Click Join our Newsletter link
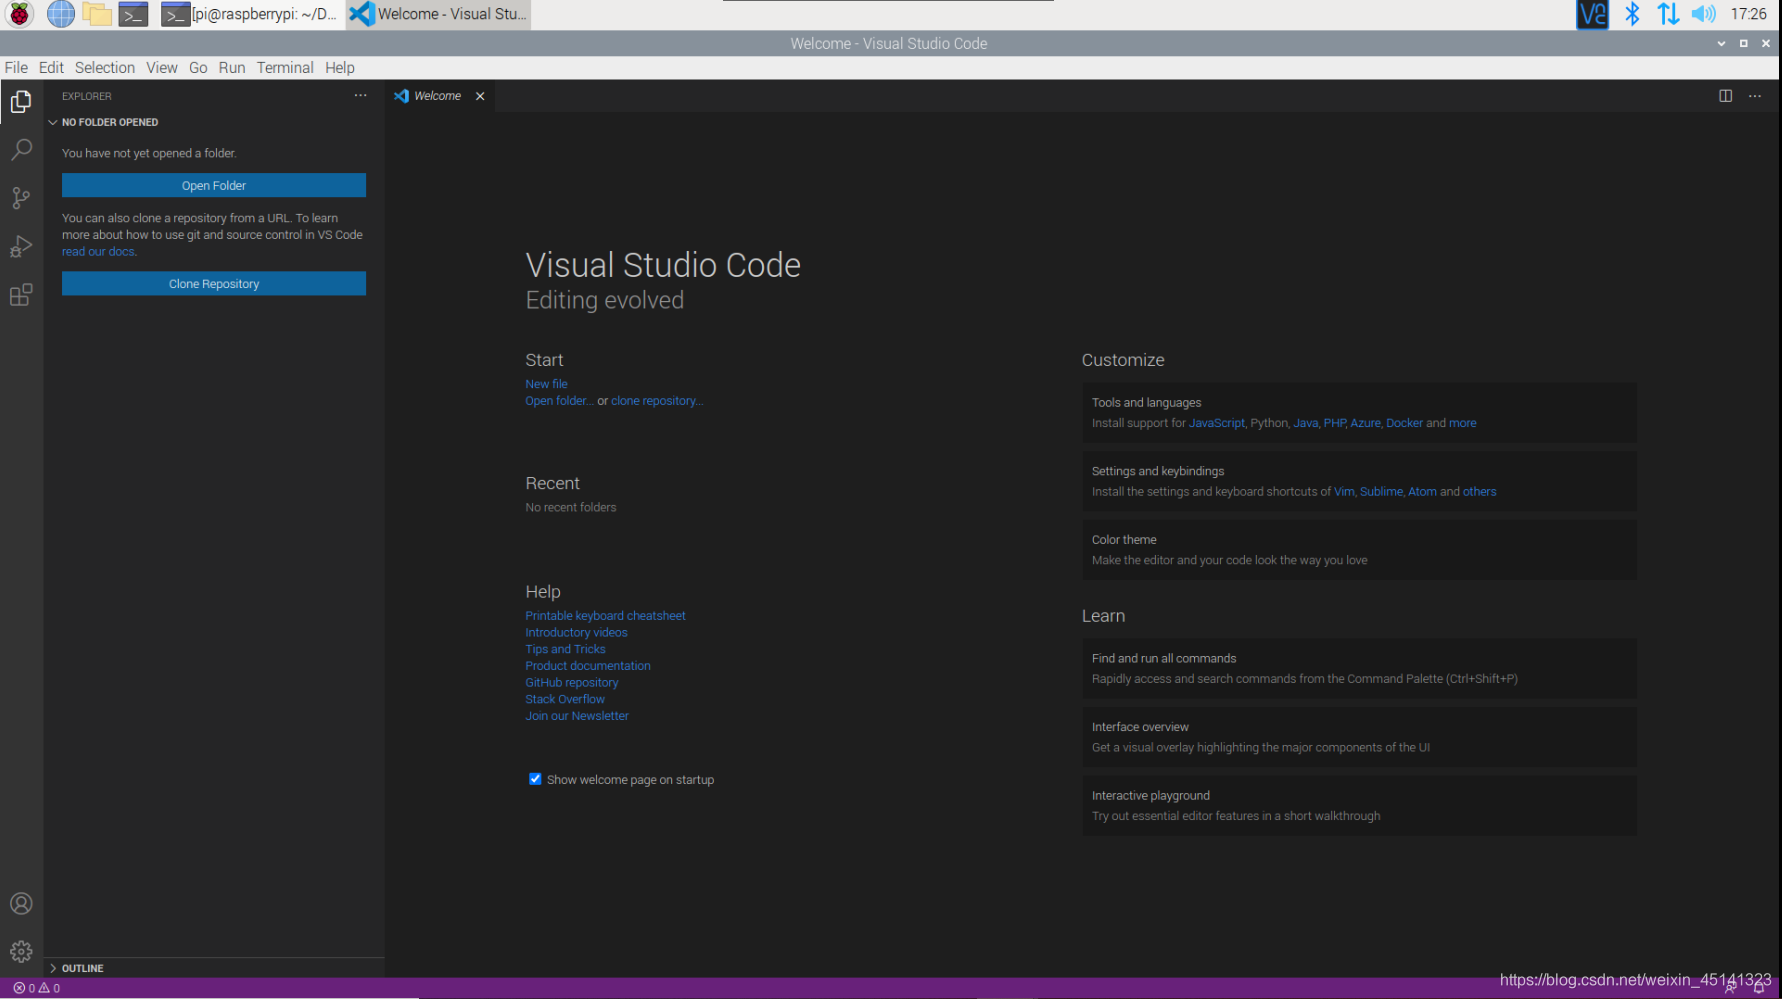Image resolution: width=1782 pixels, height=999 pixels. 577,716
